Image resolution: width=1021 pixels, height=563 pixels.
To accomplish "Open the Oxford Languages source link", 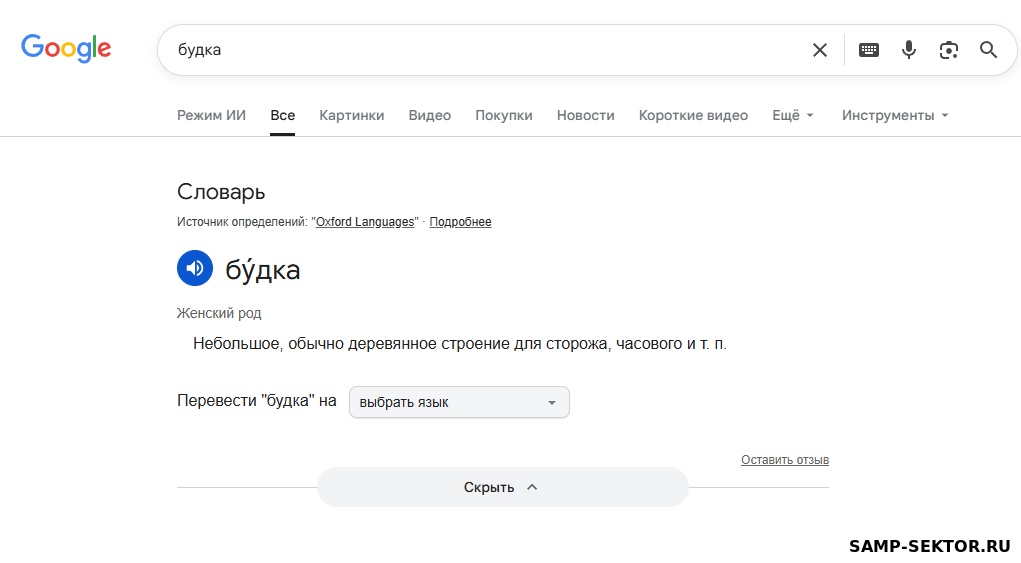I will tap(365, 222).
